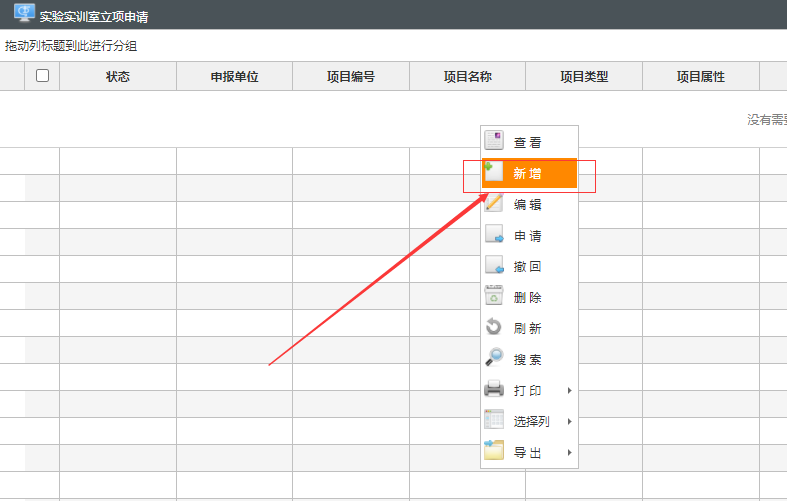The image size is (787, 501).
Task: Click the Refresh (刷新) arrow icon
Action: 494,328
